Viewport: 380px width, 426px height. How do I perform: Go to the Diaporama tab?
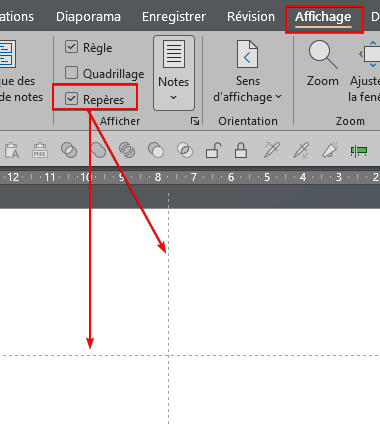point(88,17)
